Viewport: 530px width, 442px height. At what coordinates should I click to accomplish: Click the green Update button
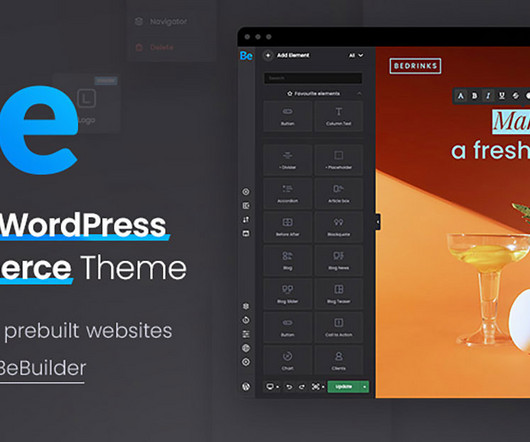pos(344,387)
